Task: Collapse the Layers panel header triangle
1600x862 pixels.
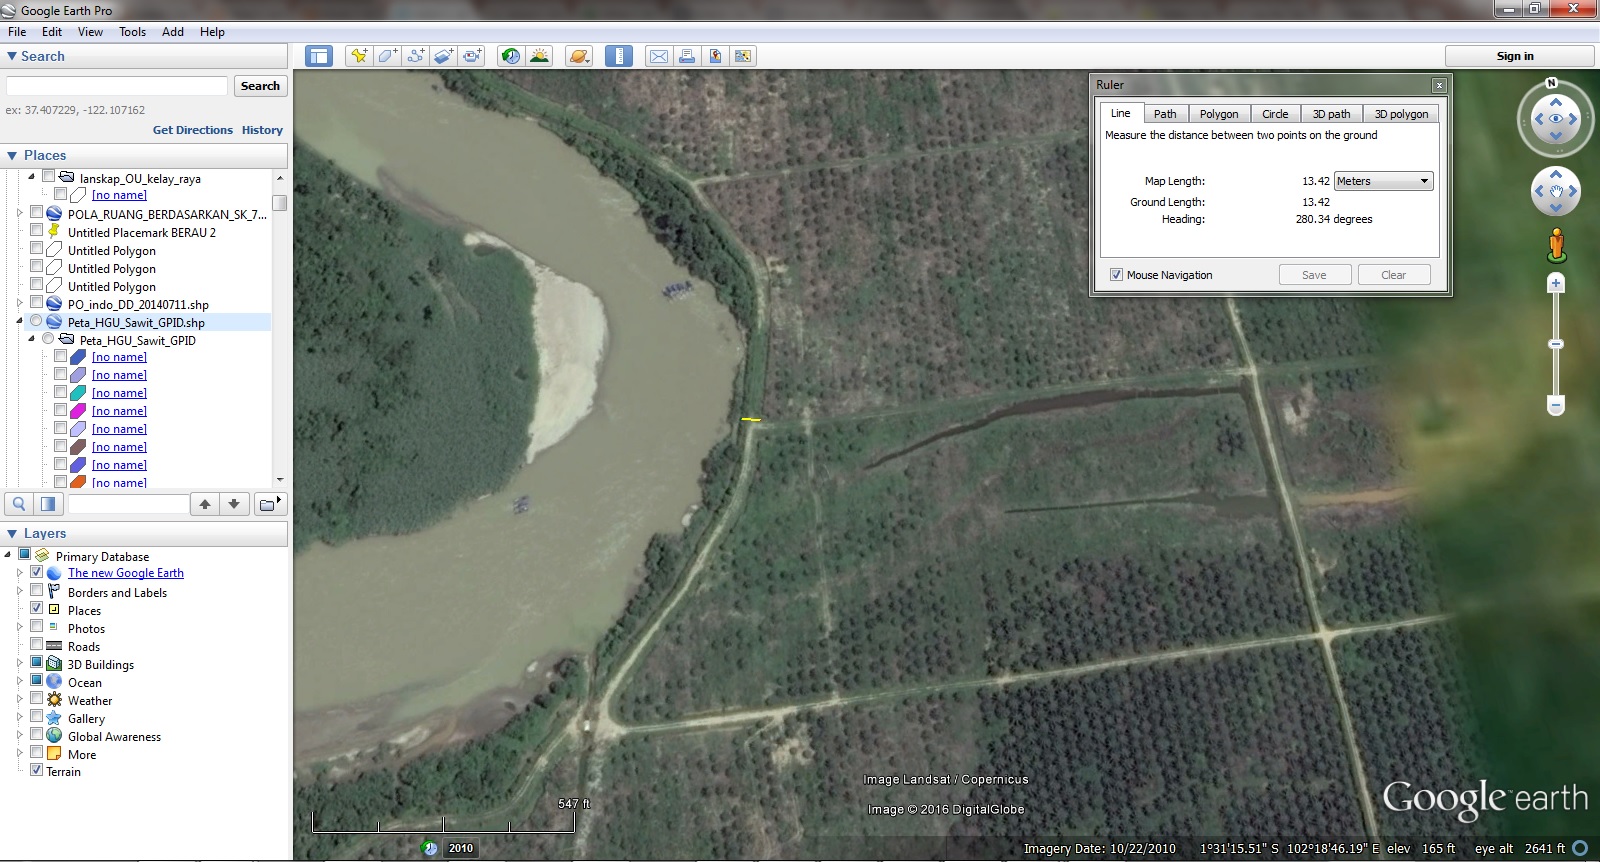Action: 12,534
